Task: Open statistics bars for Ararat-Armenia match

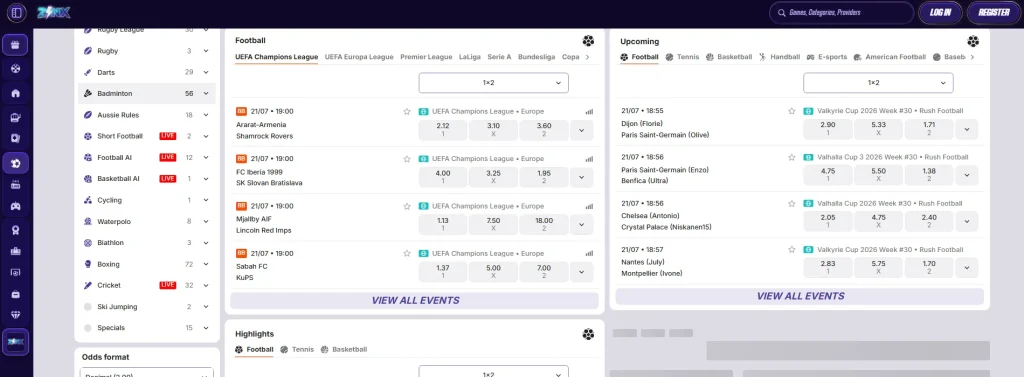Action: tap(589, 112)
